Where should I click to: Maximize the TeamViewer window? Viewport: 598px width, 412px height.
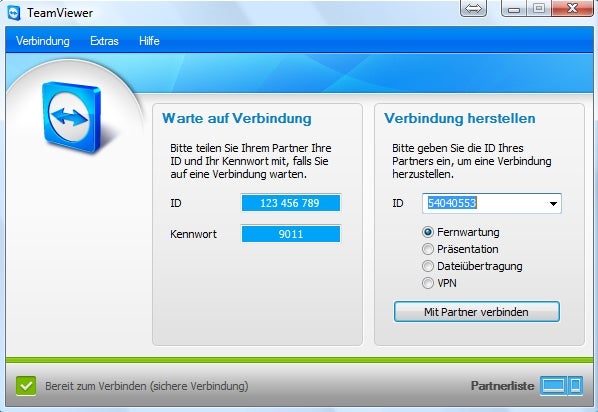(539, 8)
